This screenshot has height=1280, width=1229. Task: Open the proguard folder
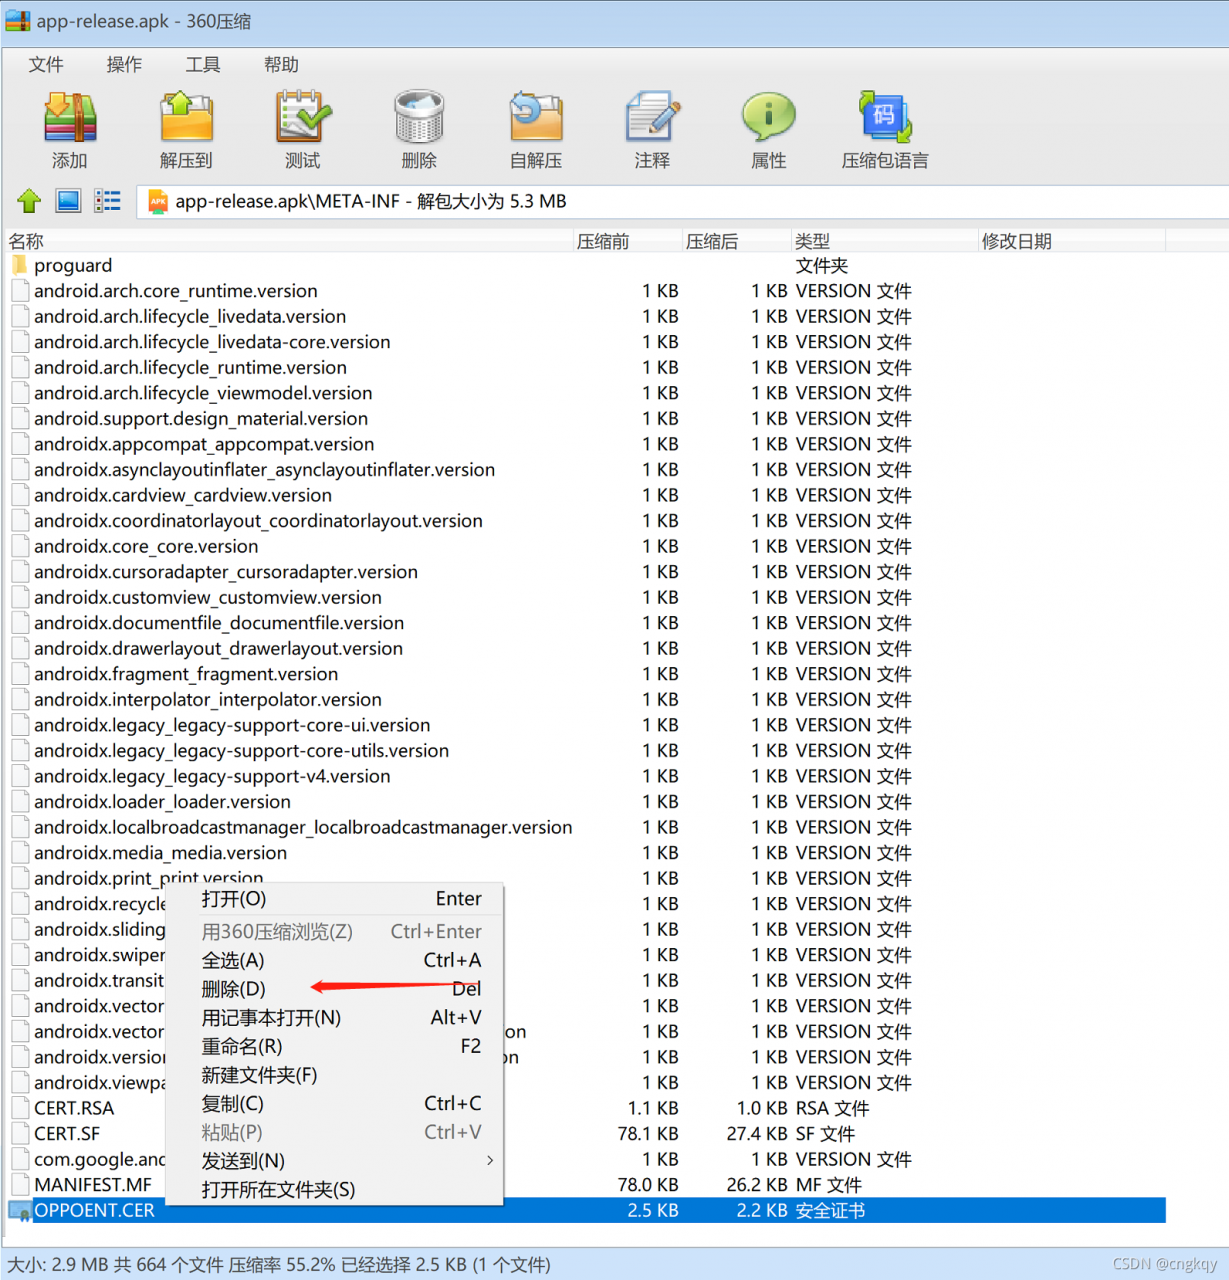73,266
